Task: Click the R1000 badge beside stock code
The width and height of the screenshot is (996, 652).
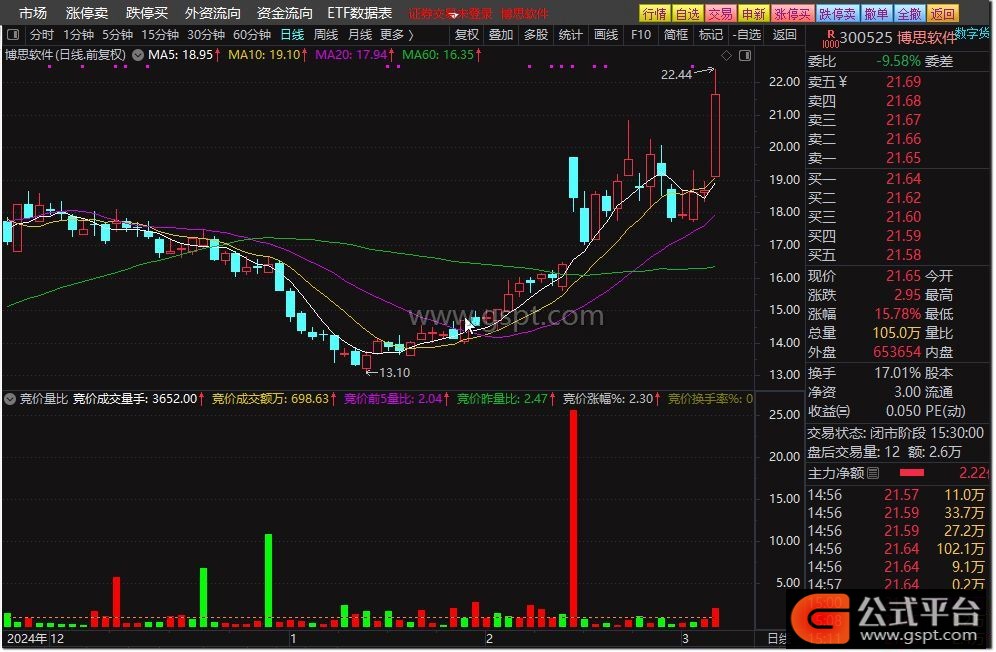Action: pos(830,39)
